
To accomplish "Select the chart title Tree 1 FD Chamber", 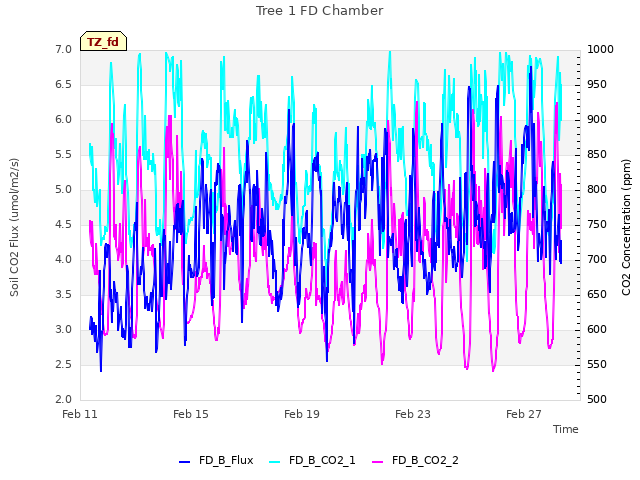I will click(x=320, y=11).
